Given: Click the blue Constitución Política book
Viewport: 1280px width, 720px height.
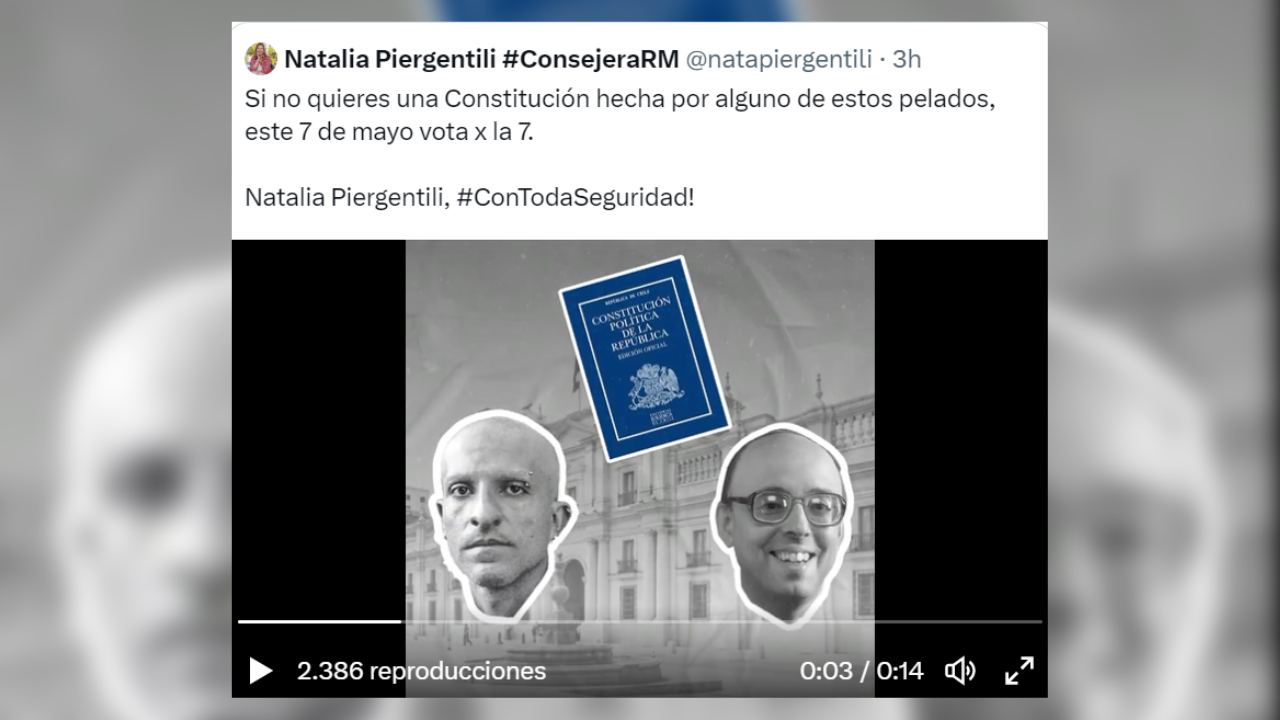Looking at the screenshot, I should (644, 358).
